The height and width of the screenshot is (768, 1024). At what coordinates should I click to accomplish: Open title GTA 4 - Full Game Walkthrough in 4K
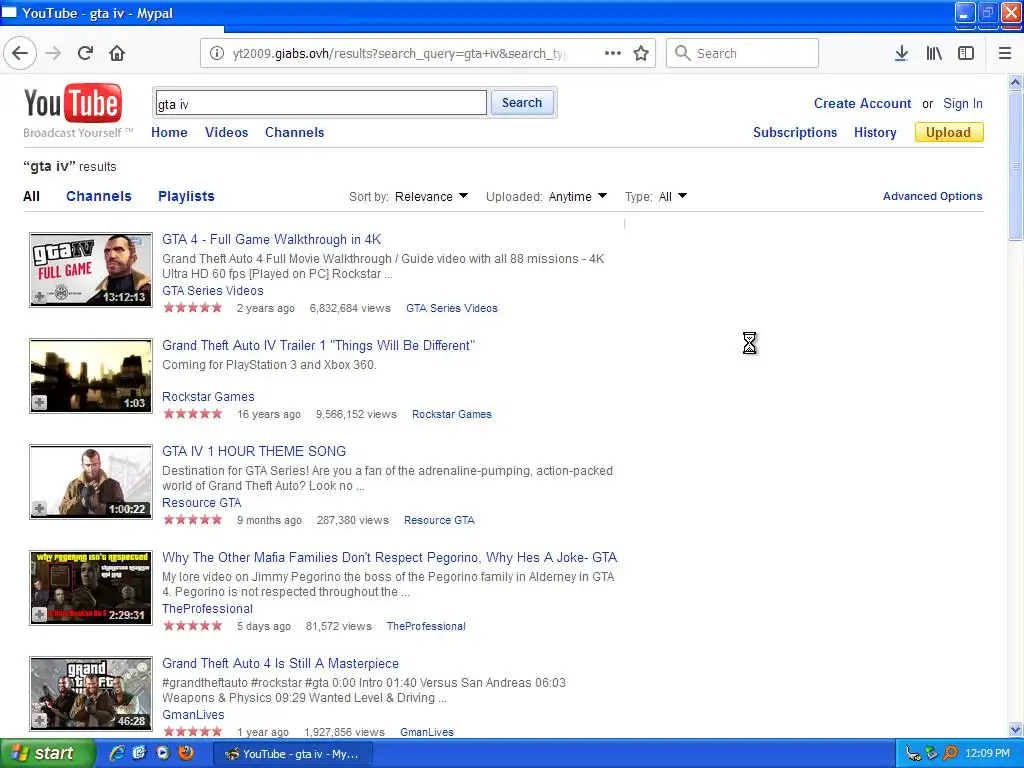272,240
